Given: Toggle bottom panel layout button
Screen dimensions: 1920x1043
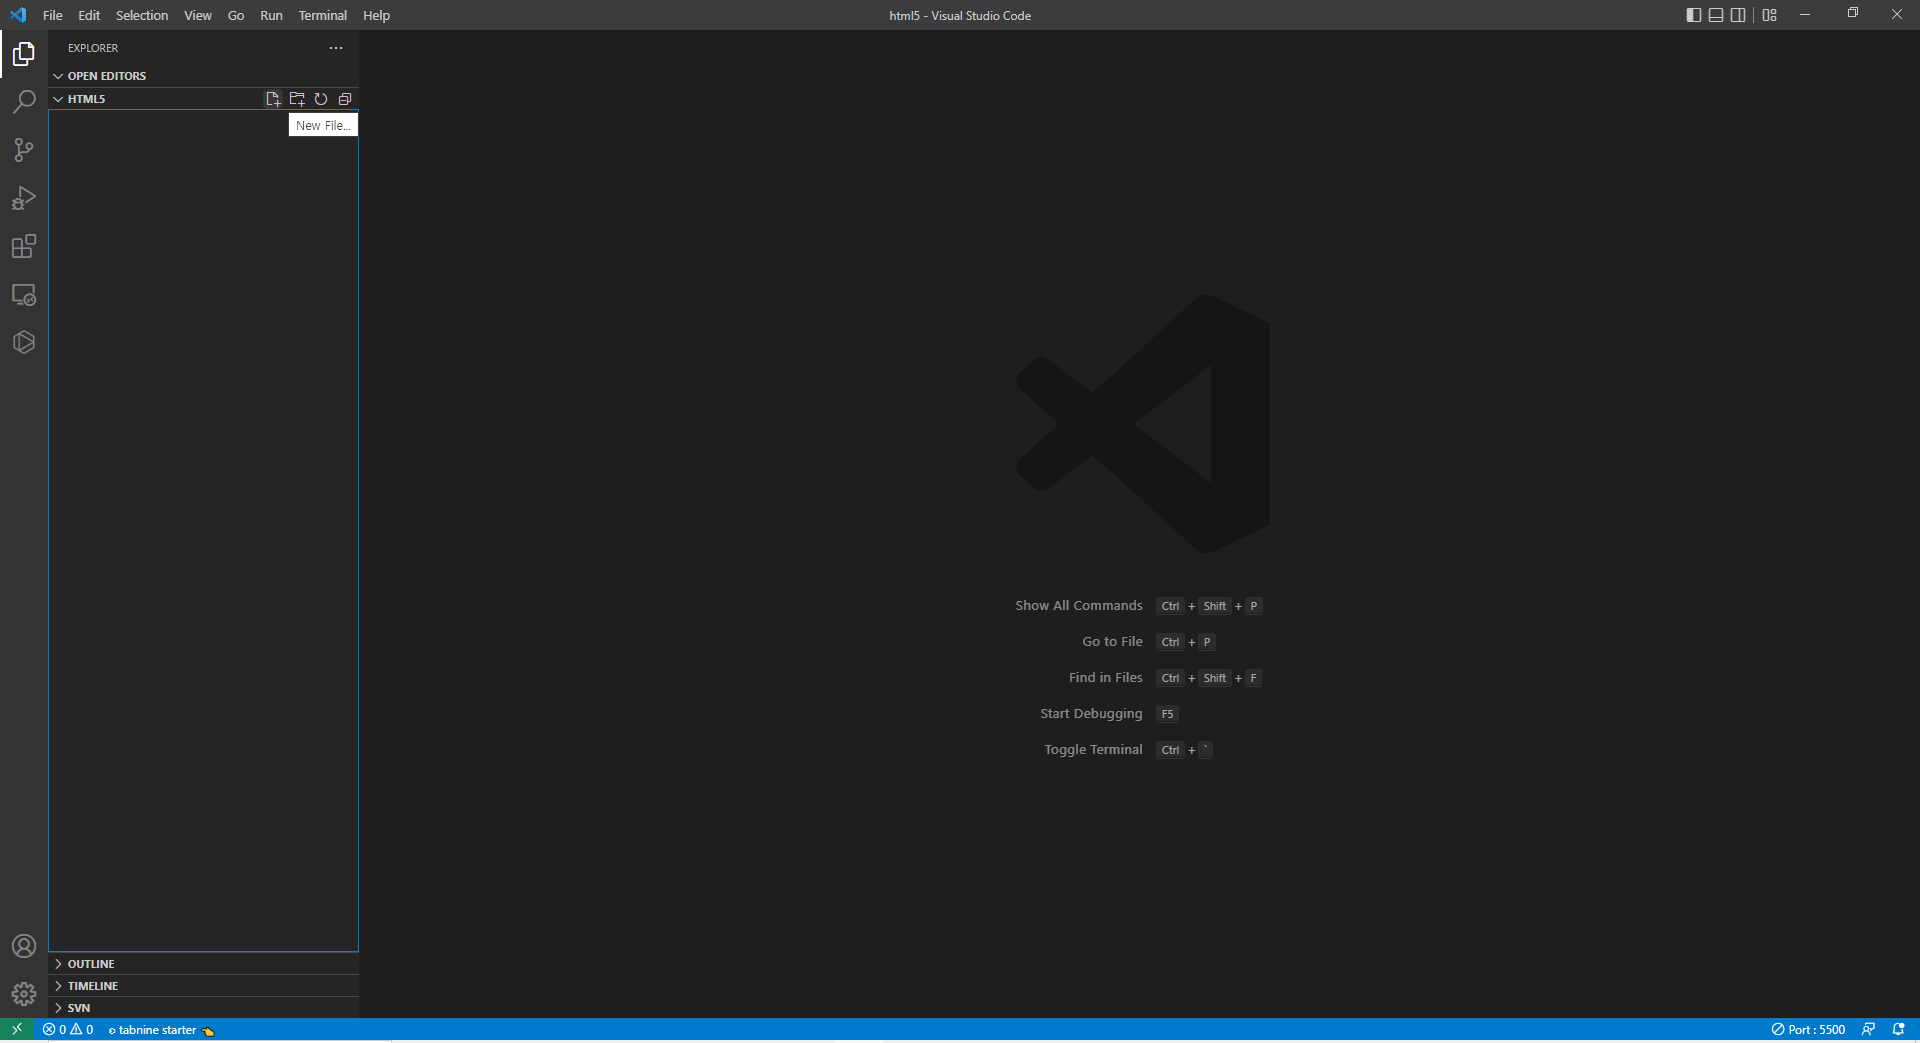Looking at the screenshot, I should tap(1716, 15).
